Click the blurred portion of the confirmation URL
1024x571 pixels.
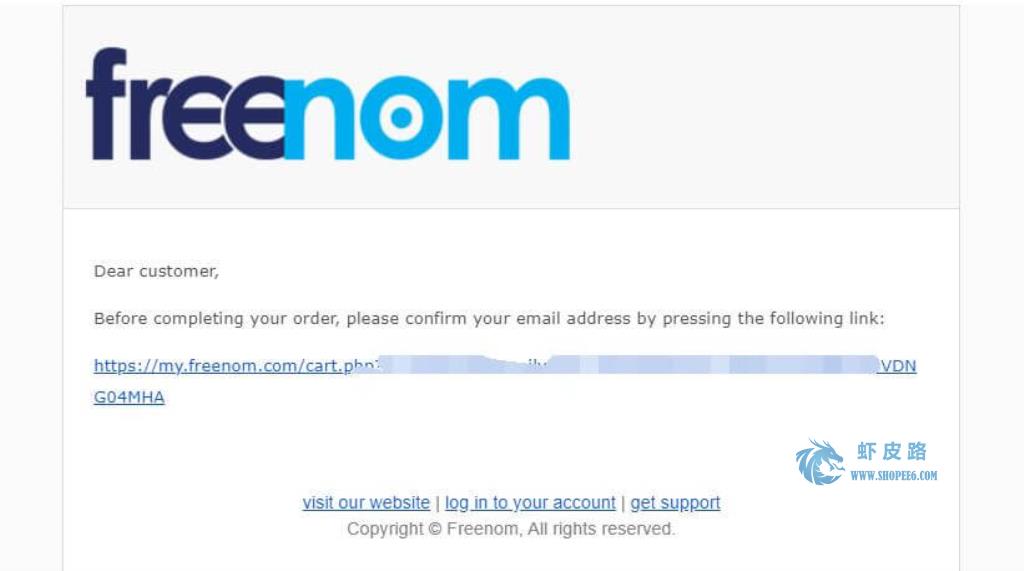pyautogui.click(x=628, y=365)
